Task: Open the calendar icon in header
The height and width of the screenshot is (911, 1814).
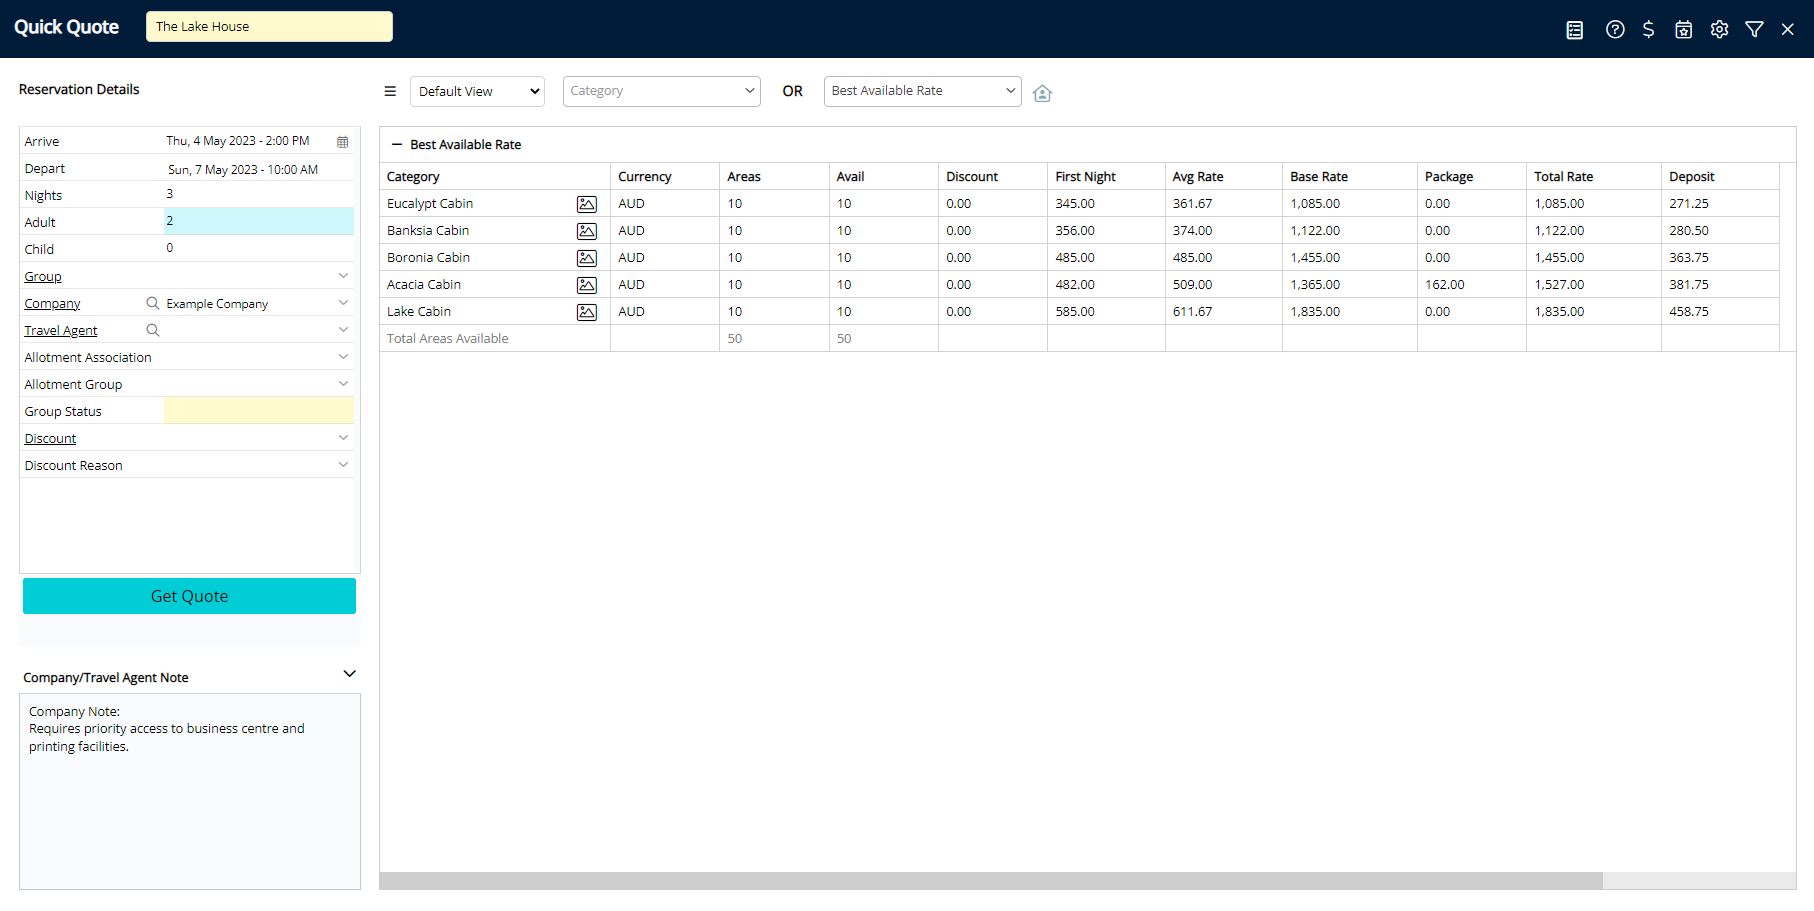Action: coord(1684,30)
